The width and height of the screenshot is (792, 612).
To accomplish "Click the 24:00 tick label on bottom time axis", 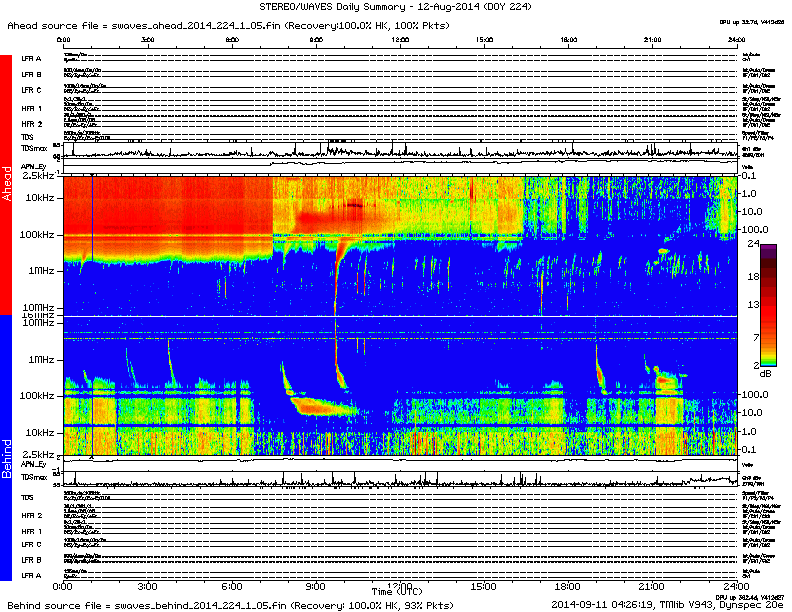I will (x=736, y=587).
